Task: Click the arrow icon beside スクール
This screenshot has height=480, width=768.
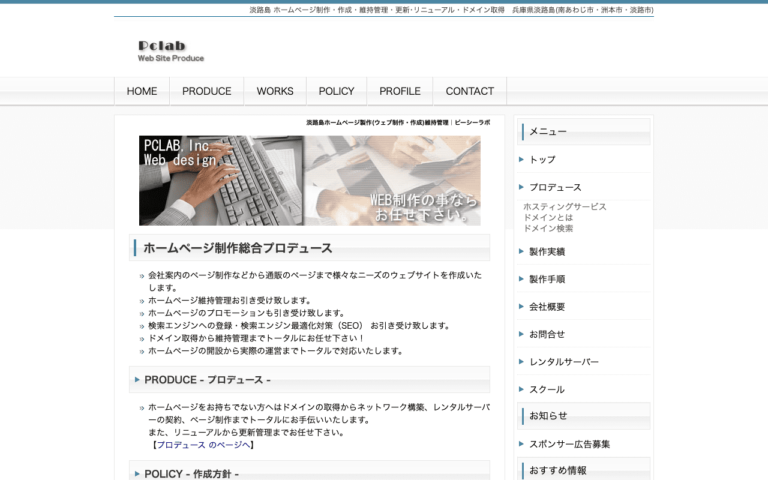Action: tap(521, 389)
